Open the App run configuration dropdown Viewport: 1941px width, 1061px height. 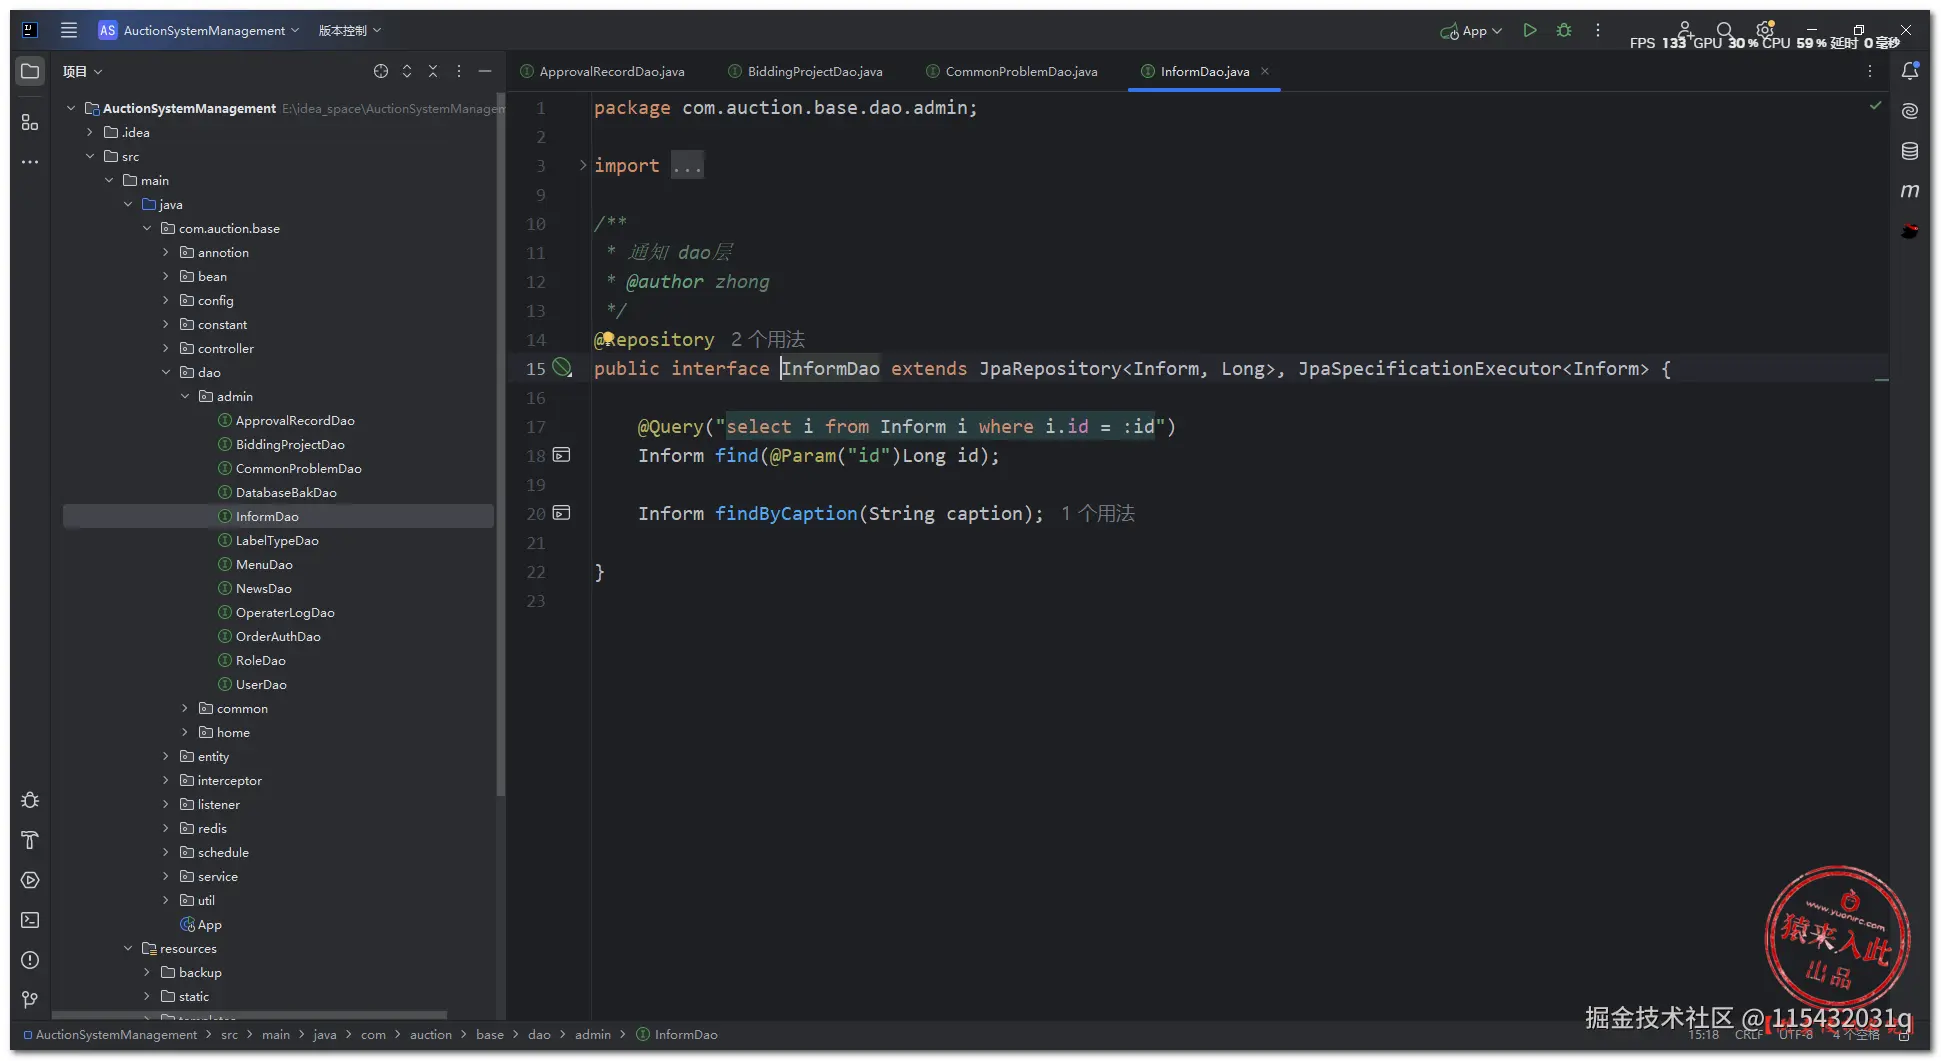[x=1471, y=30]
